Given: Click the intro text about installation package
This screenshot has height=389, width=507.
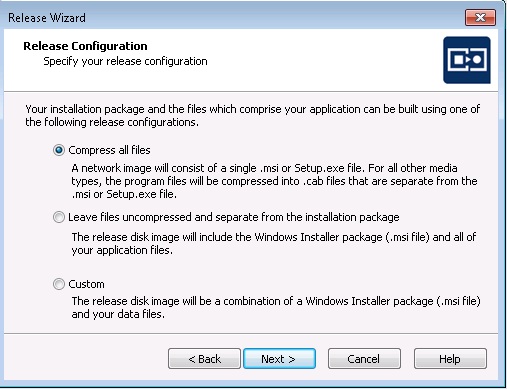Looking at the screenshot, I should 252,116.
